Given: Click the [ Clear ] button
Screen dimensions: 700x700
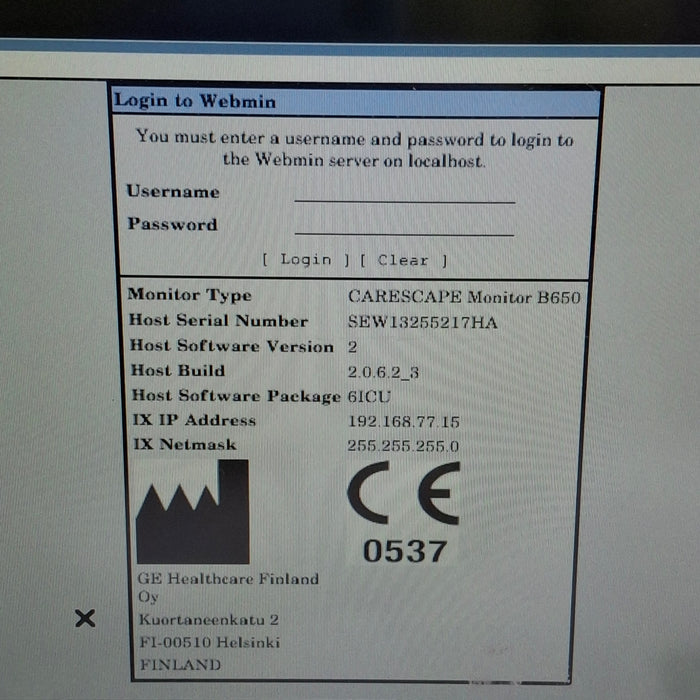Looking at the screenshot, I should pyautogui.click(x=404, y=260).
